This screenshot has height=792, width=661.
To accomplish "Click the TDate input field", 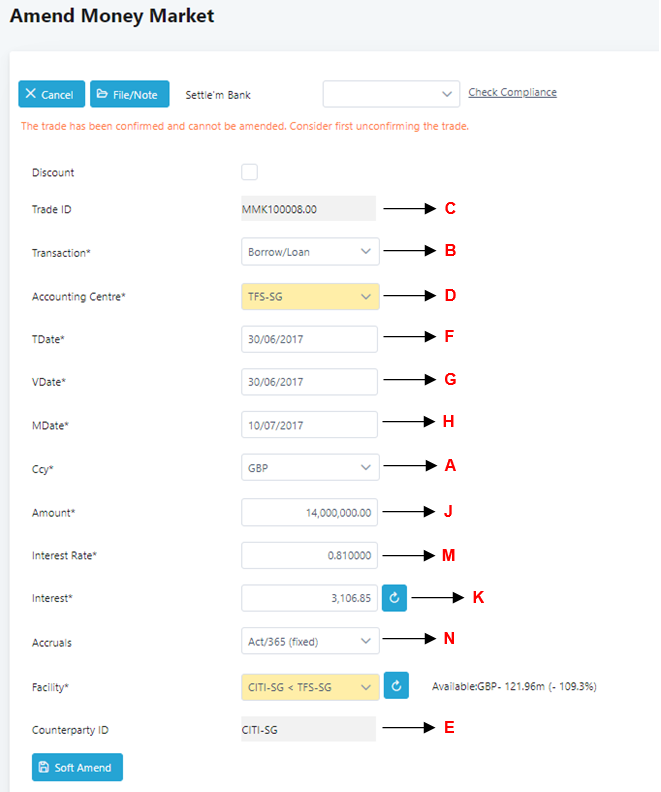I will 309,339.
